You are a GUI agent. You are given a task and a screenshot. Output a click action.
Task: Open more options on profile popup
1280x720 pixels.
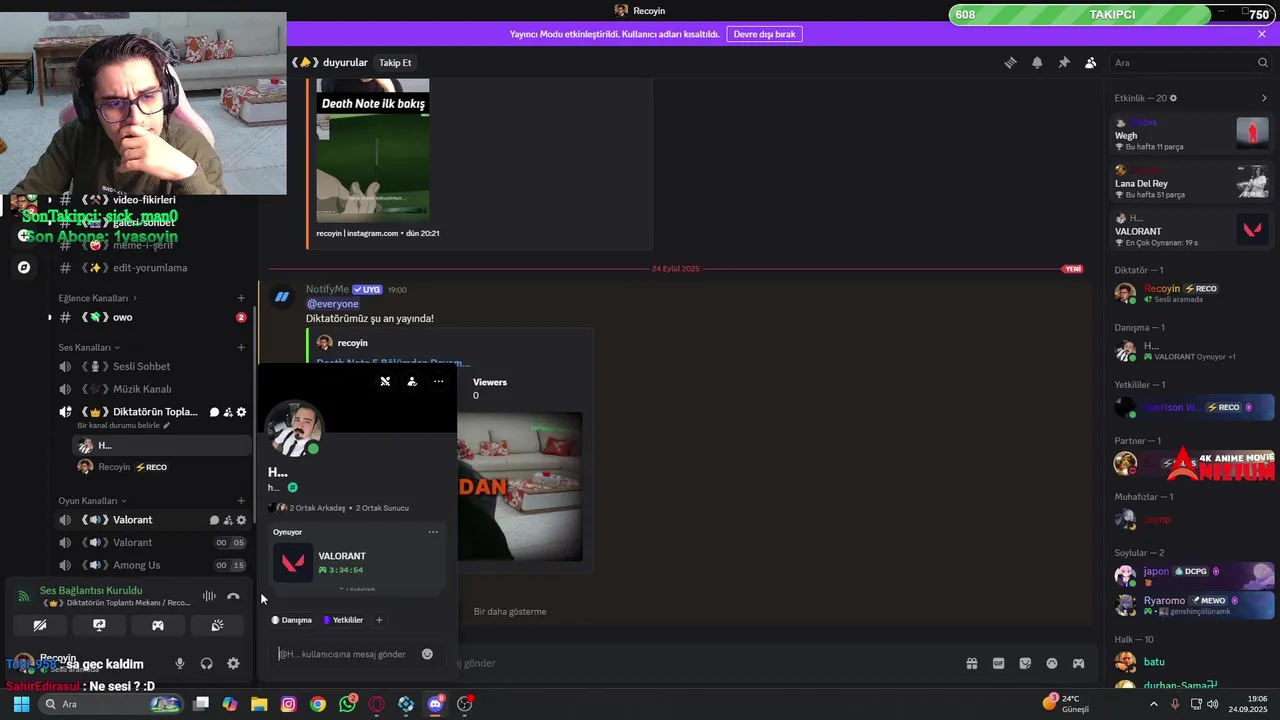point(438,381)
